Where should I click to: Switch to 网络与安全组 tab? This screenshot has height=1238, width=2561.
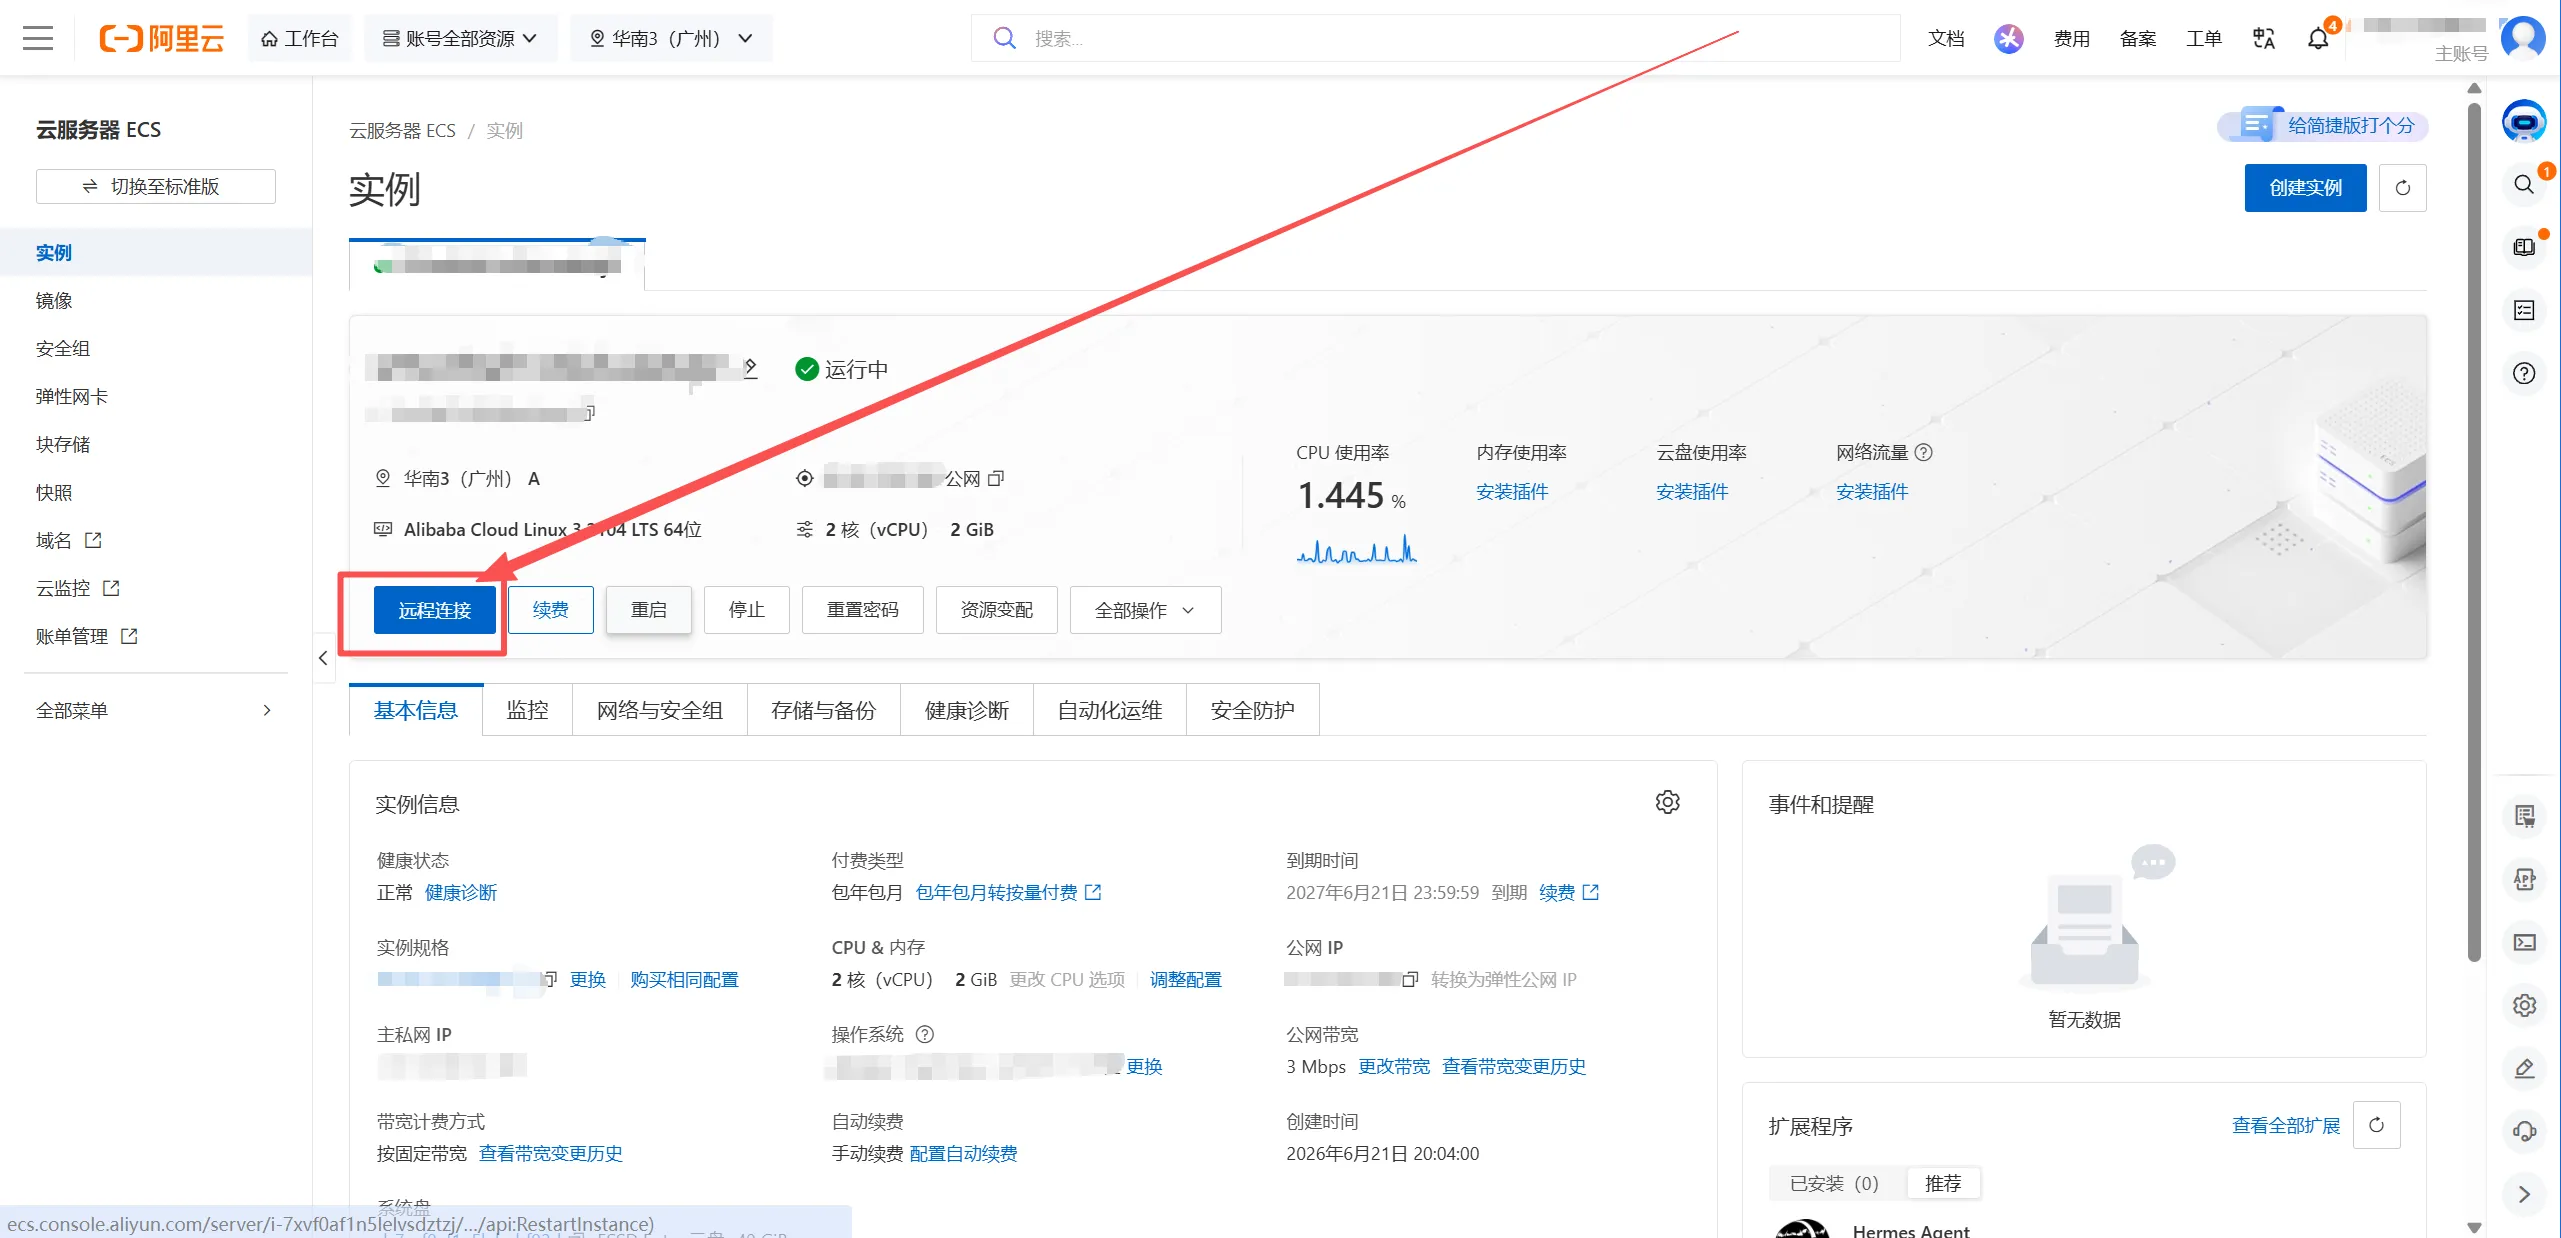pos(659,711)
